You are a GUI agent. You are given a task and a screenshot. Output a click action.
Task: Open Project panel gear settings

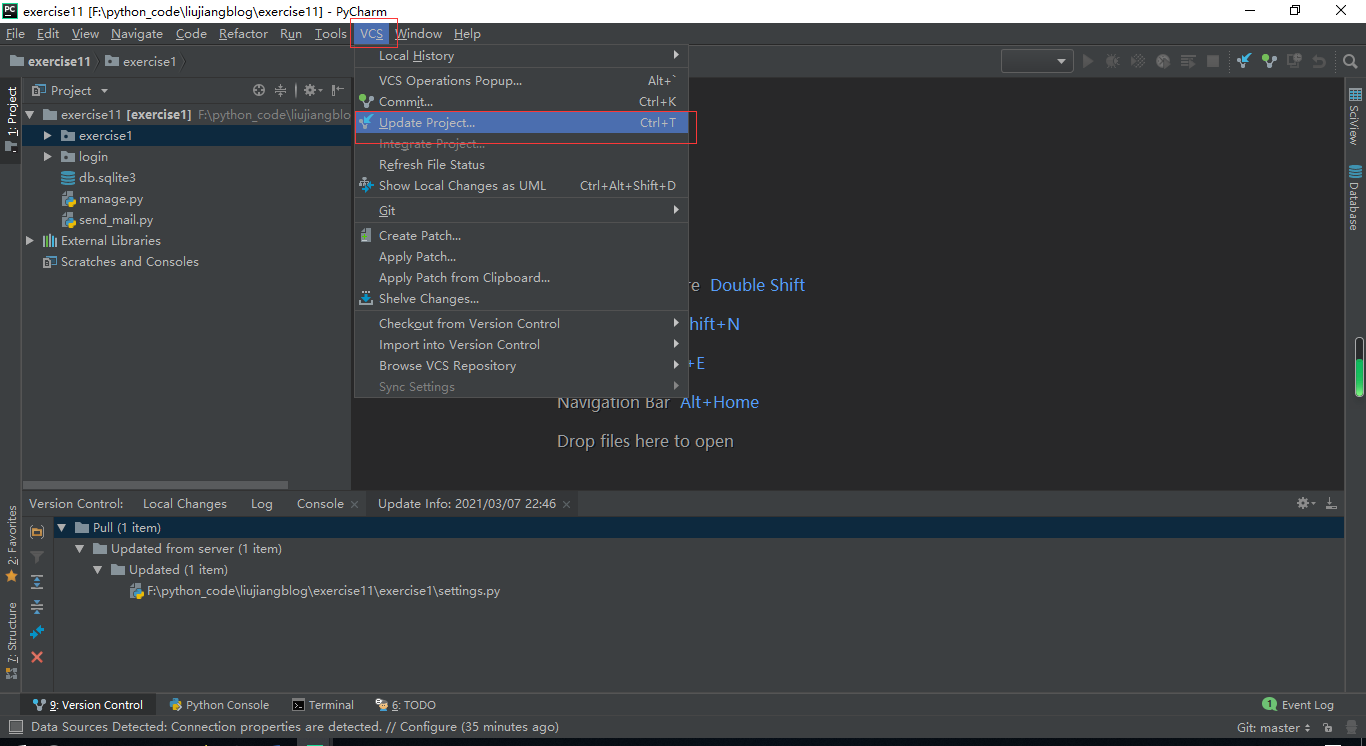pos(312,90)
